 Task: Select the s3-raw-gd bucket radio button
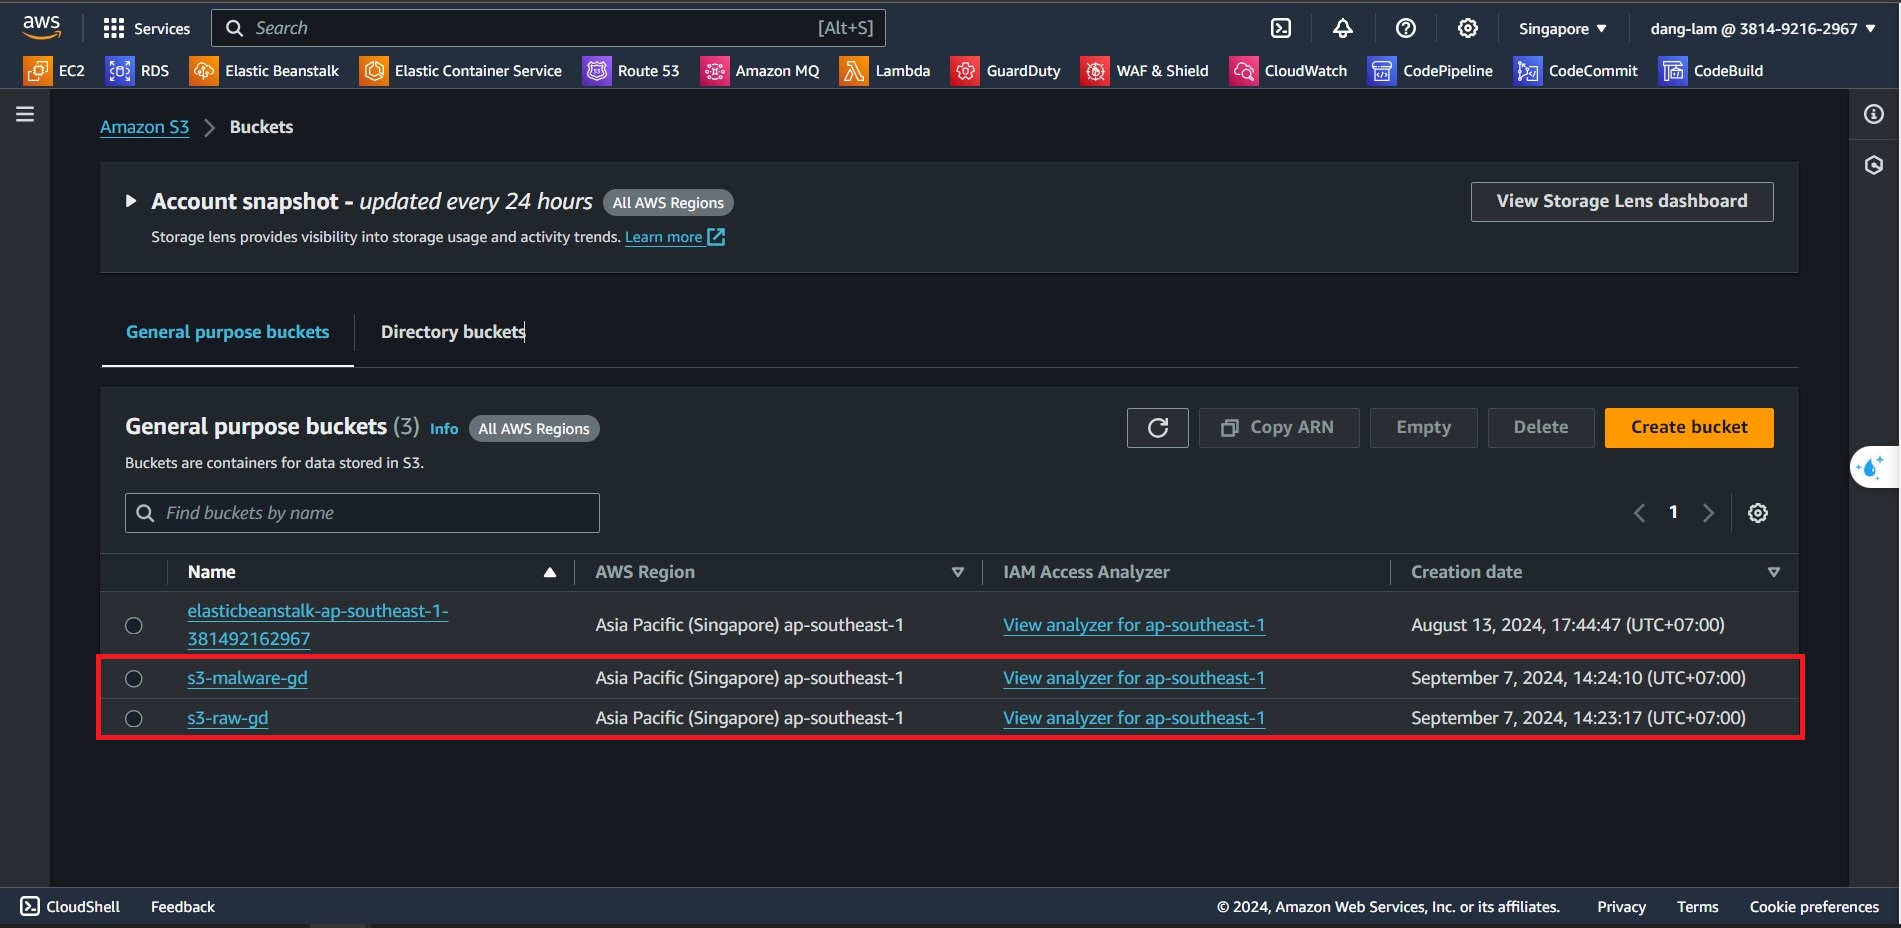134,719
